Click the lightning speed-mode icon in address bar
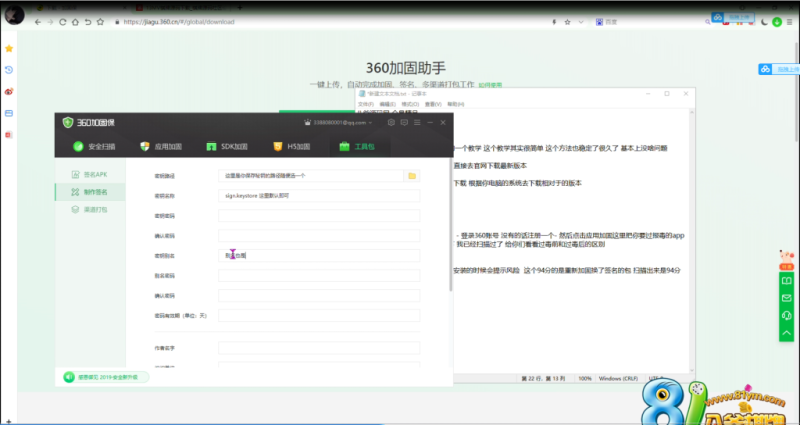 (555, 22)
